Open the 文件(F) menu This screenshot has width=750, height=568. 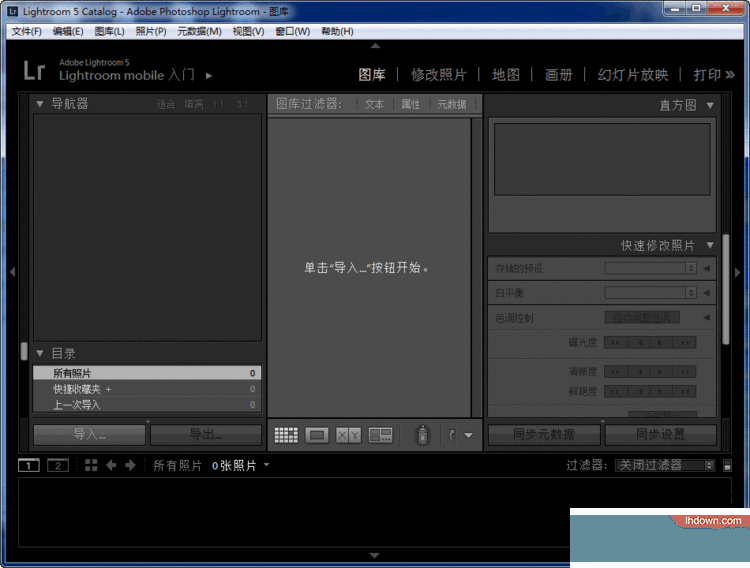pos(26,32)
